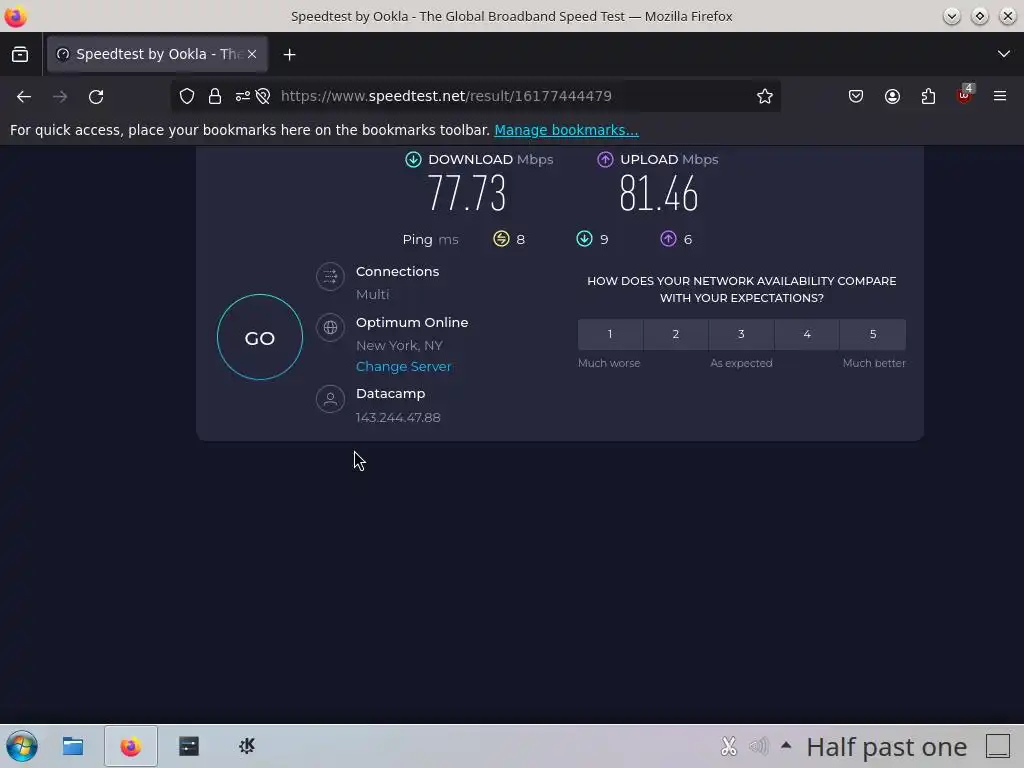Screen dimensions: 1024x768
Task: Click the show desktop button
Action: pos(998,746)
